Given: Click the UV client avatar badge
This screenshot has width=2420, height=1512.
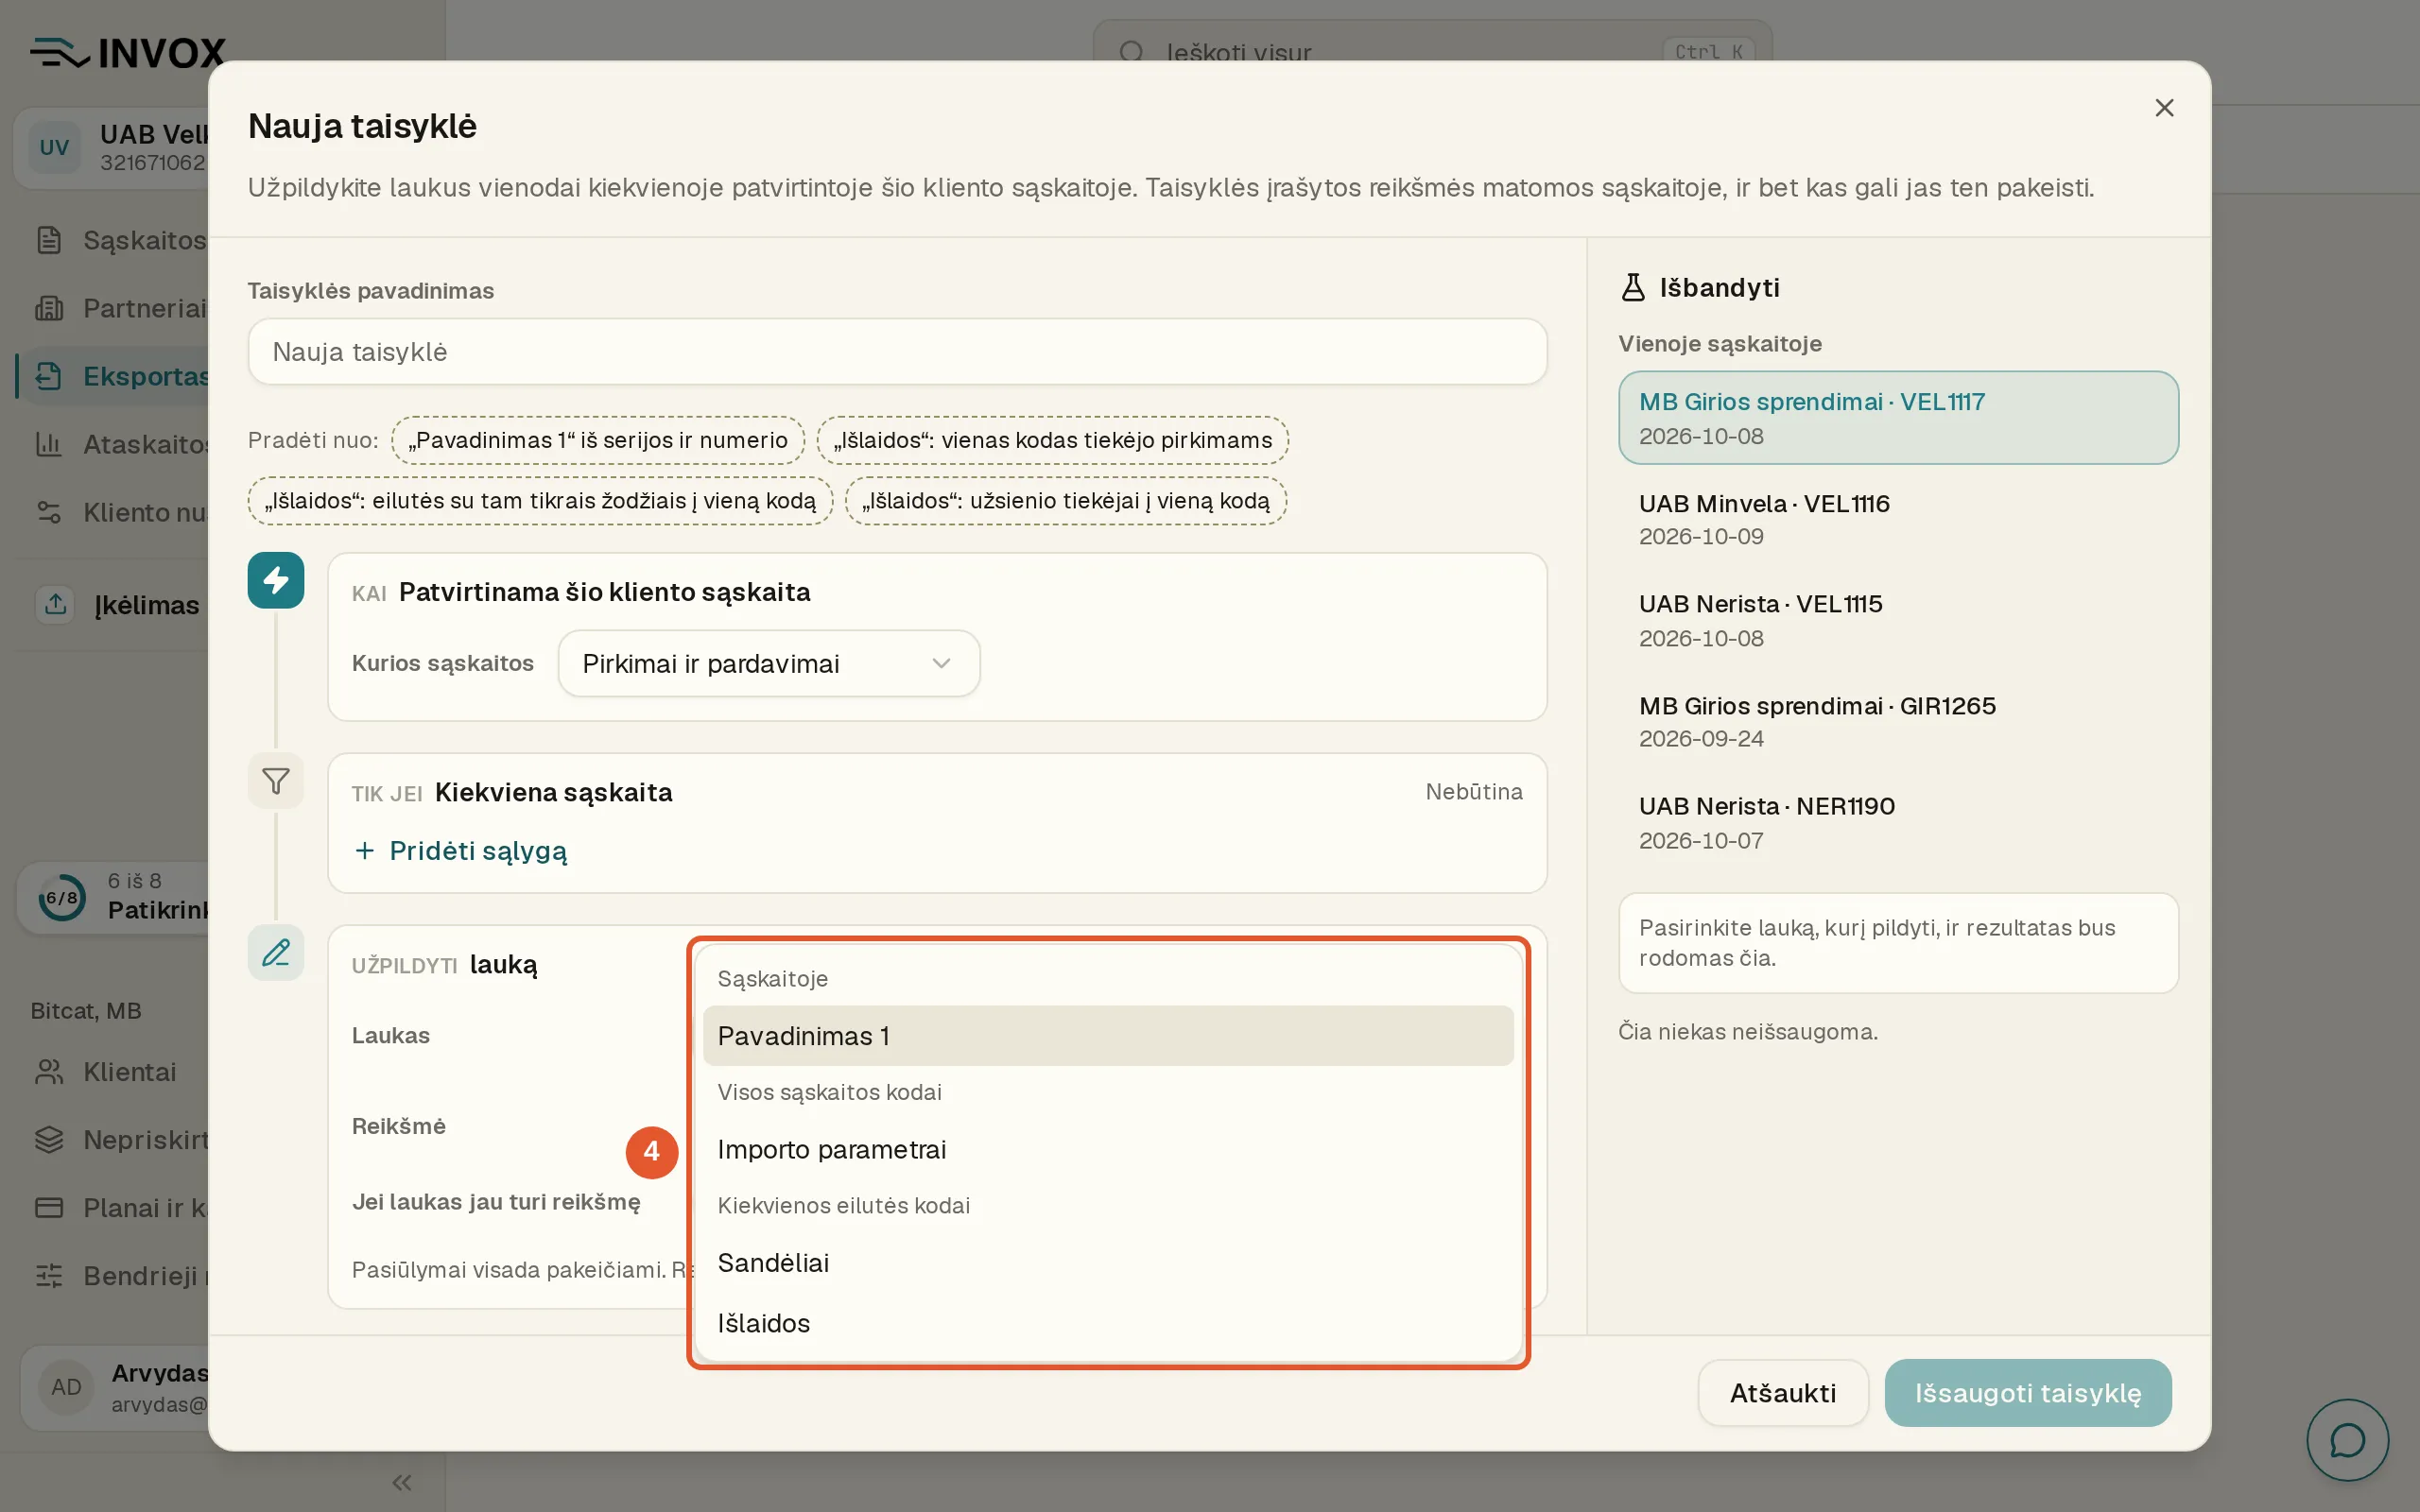Looking at the screenshot, I should pos(54,147).
